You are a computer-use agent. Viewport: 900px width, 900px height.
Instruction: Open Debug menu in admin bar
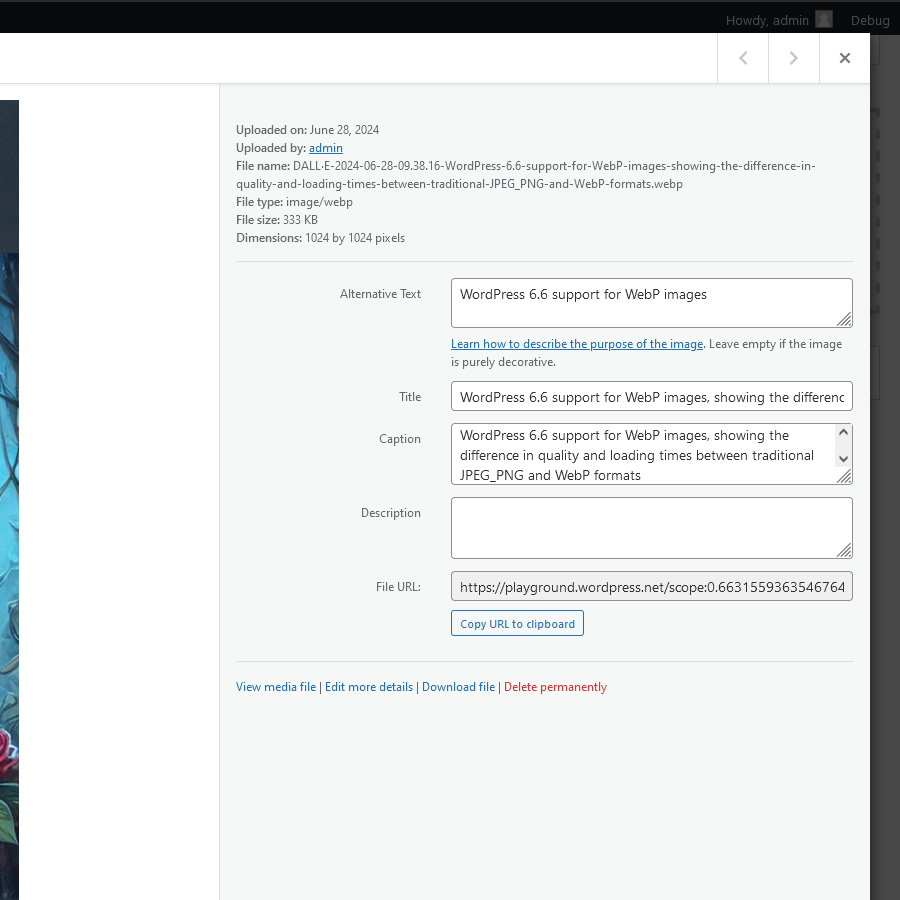point(870,20)
